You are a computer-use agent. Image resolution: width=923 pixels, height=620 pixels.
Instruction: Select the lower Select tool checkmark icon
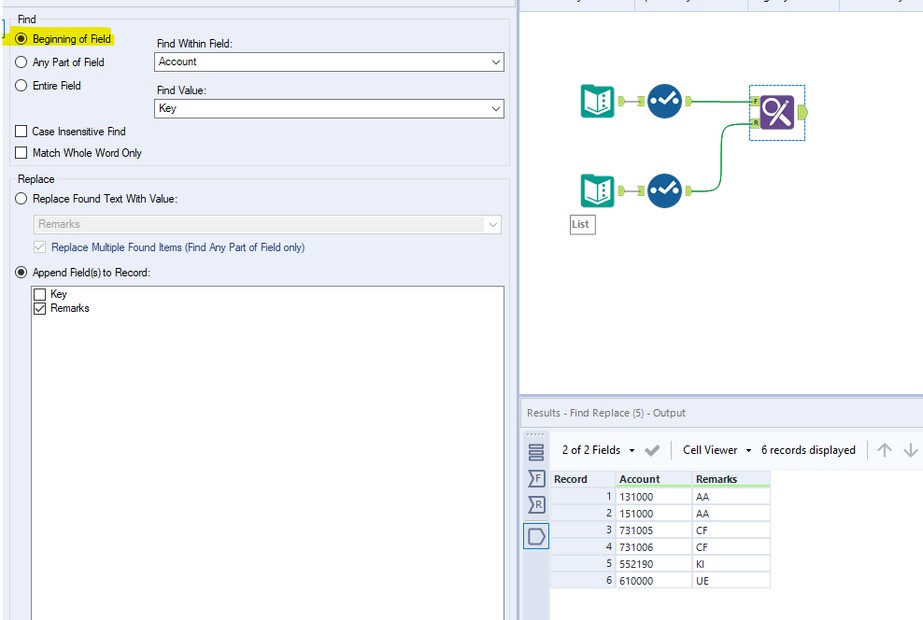pyautogui.click(x=665, y=191)
